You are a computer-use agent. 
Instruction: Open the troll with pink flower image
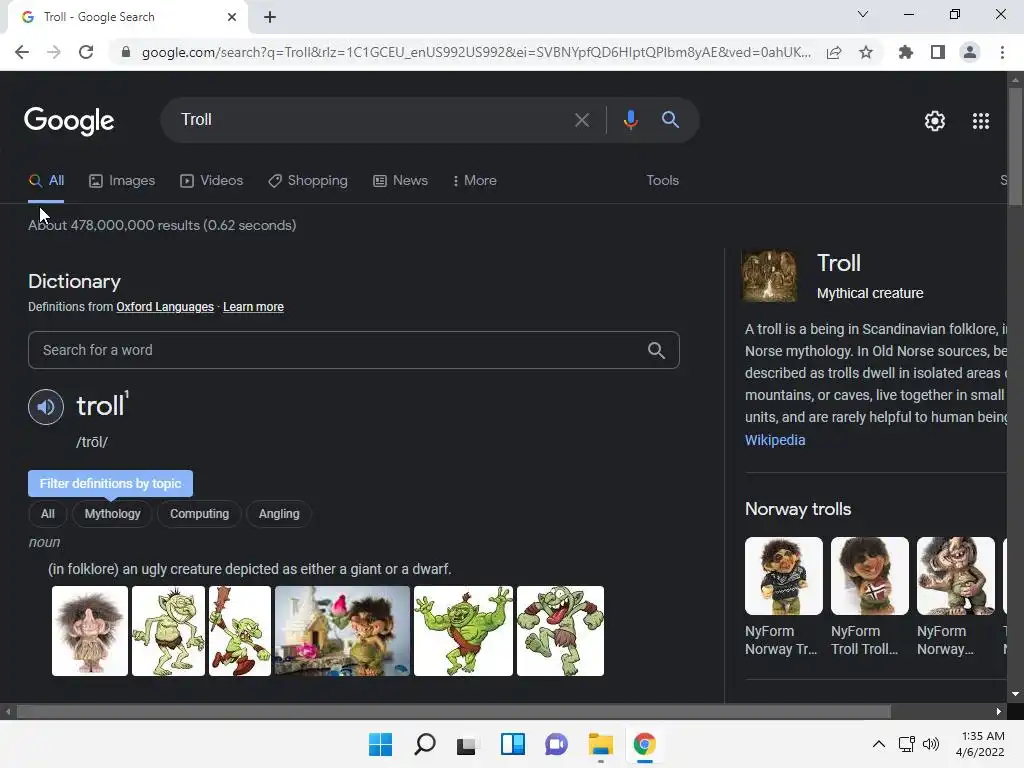tap(342, 631)
